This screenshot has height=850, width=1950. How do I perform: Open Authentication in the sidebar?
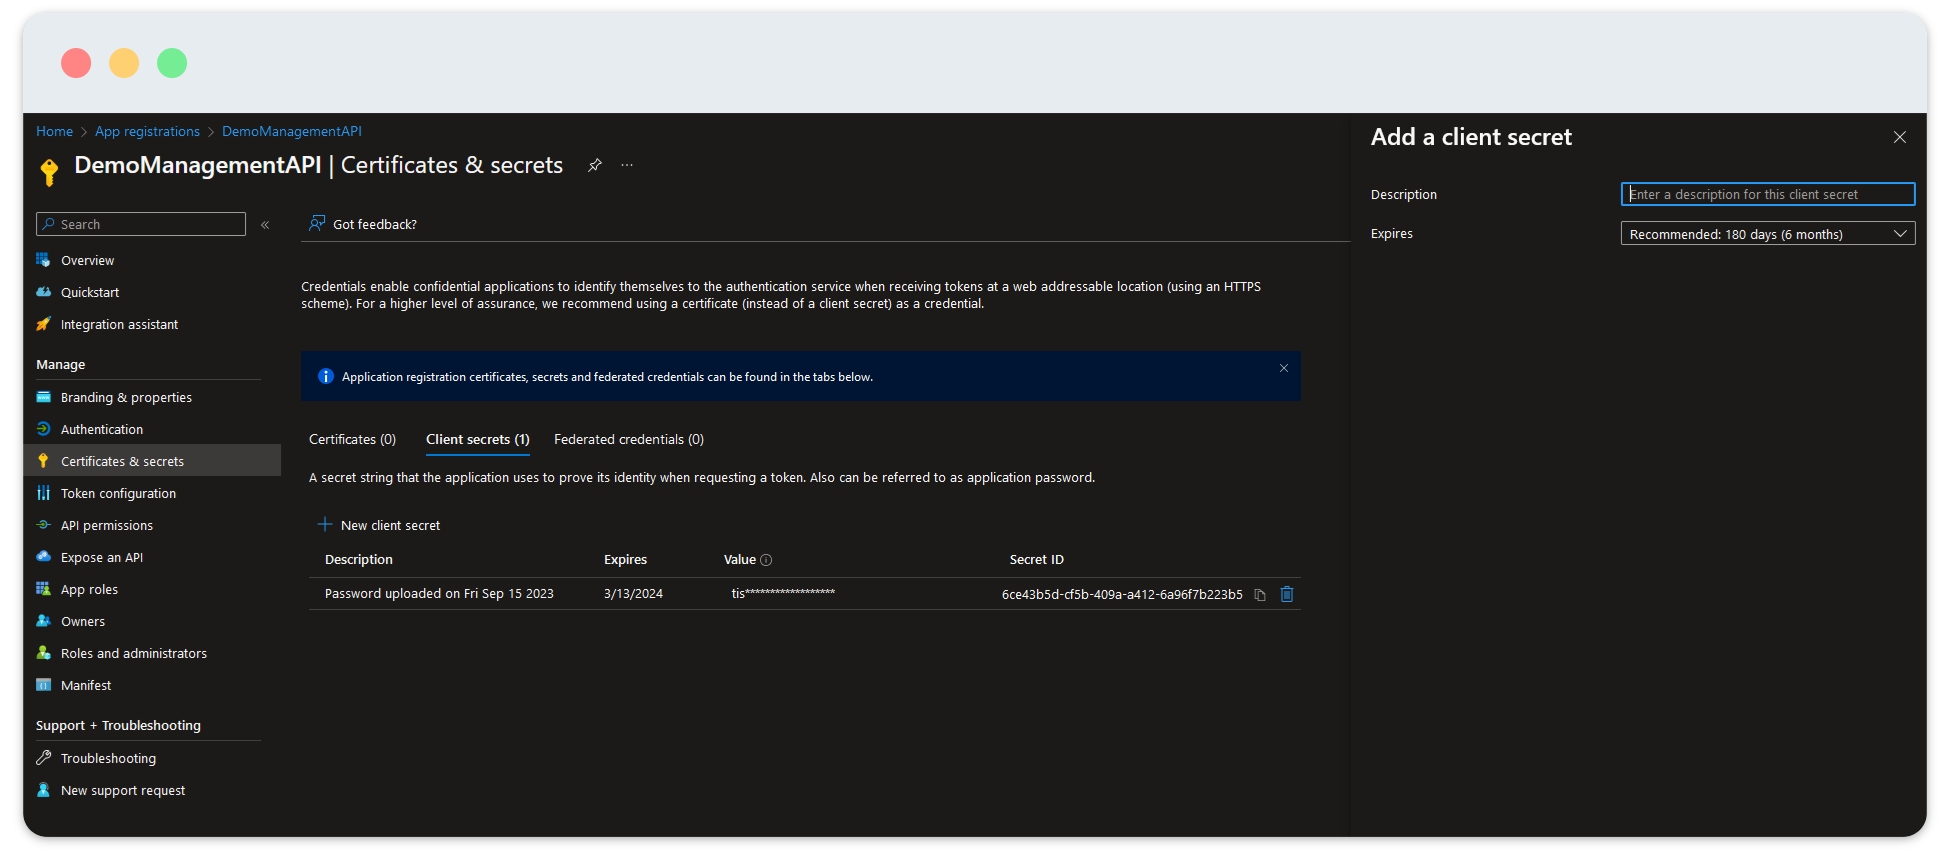tap(102, 429)
